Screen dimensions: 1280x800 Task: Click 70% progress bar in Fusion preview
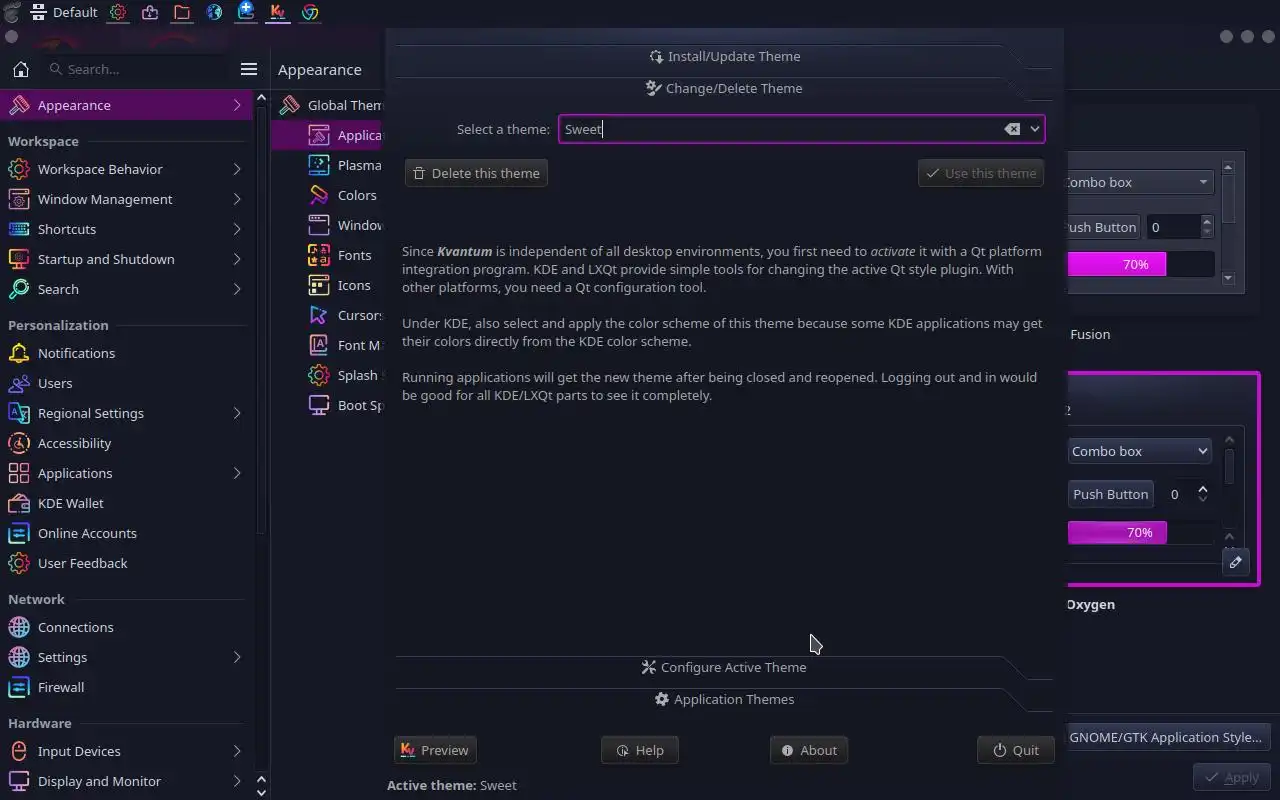[x=1140, y=264]
